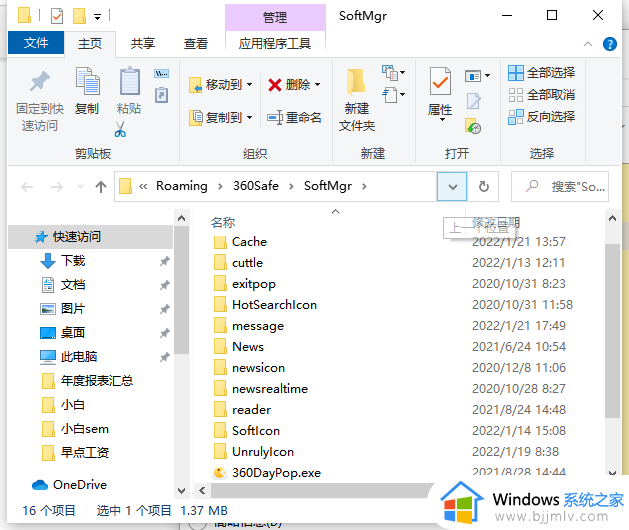Switch to the 应用程序工具 tab
This screenshot has height=530, width=629.
pyautogui.click(x=275, y=43)
